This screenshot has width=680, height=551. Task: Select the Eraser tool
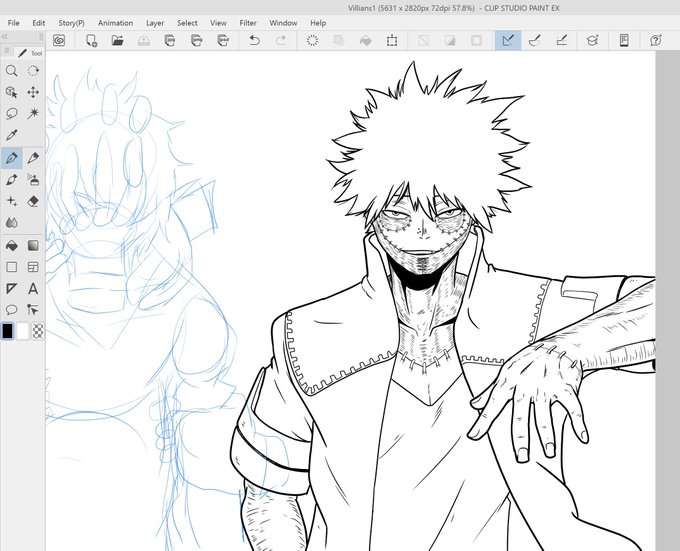pos(33,201)
